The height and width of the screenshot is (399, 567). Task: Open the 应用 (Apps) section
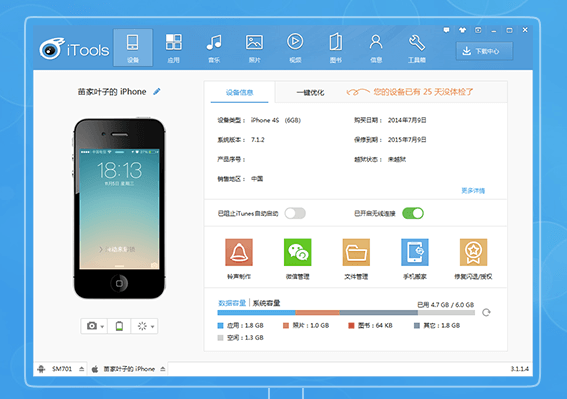click(174, 48)
